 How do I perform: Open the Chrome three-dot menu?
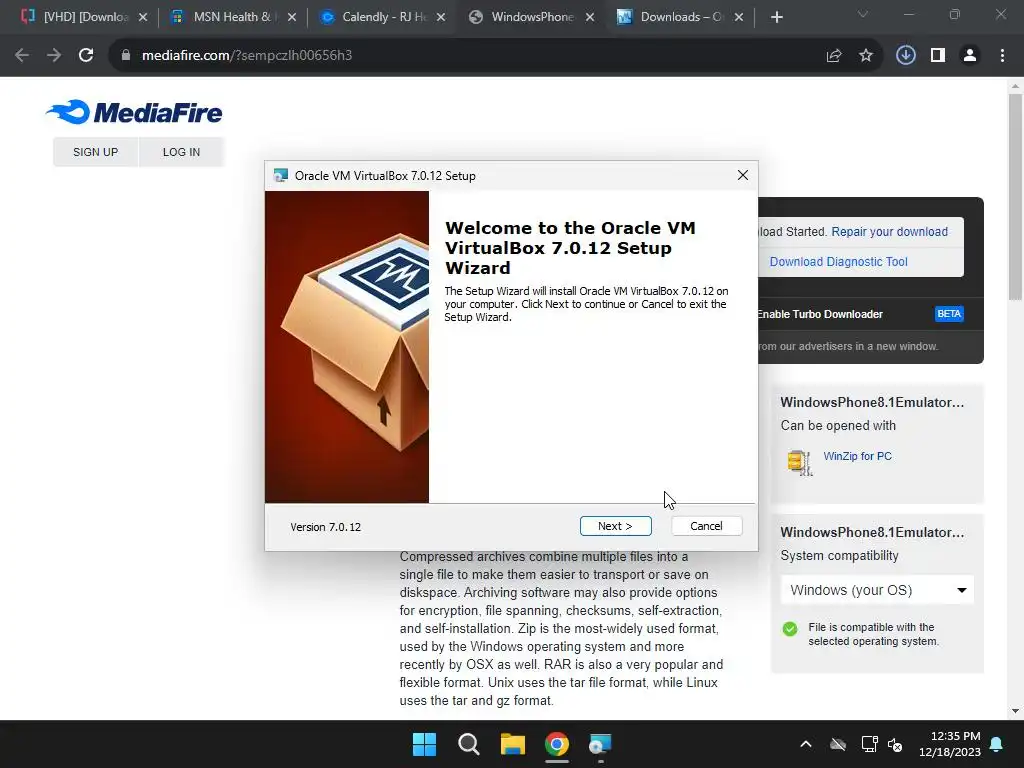[x=1002, y=56]
